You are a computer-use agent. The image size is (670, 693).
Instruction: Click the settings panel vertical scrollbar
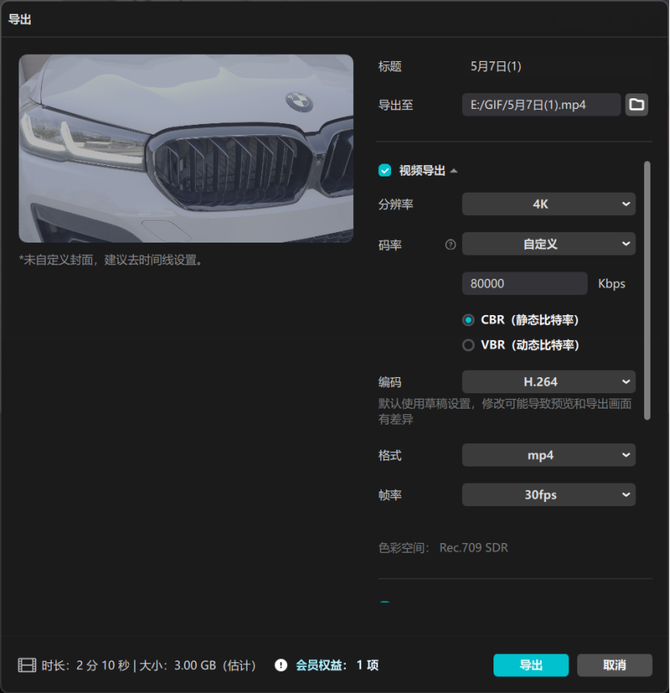(x=647, y=290)
